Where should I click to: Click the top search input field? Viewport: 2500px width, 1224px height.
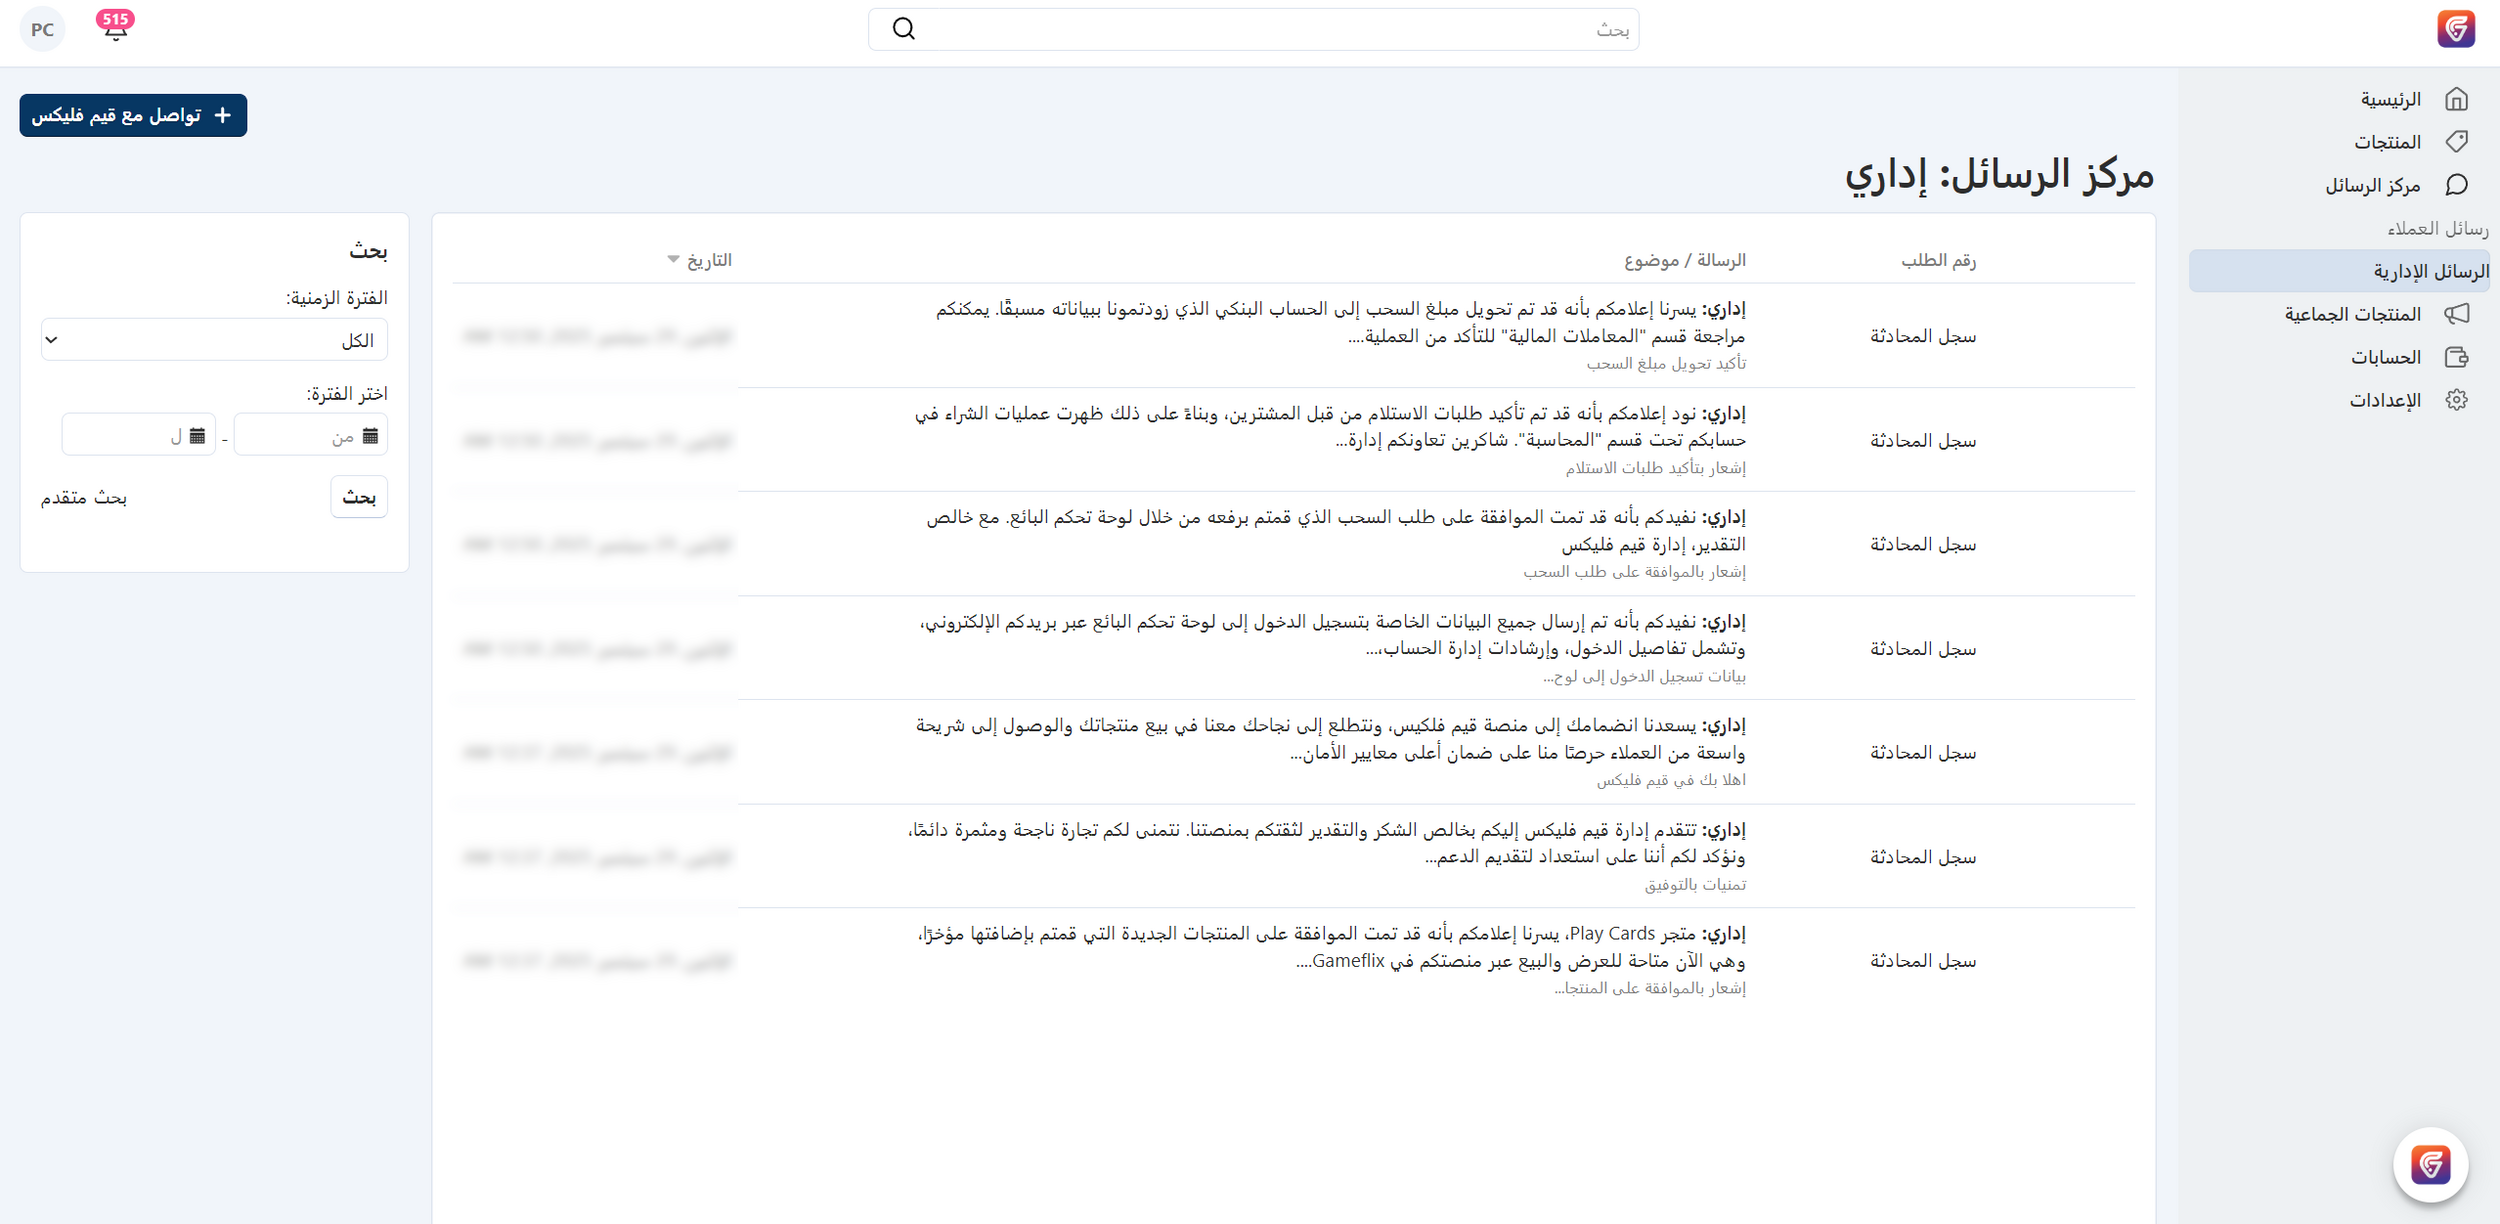(x=1270, y=30)
